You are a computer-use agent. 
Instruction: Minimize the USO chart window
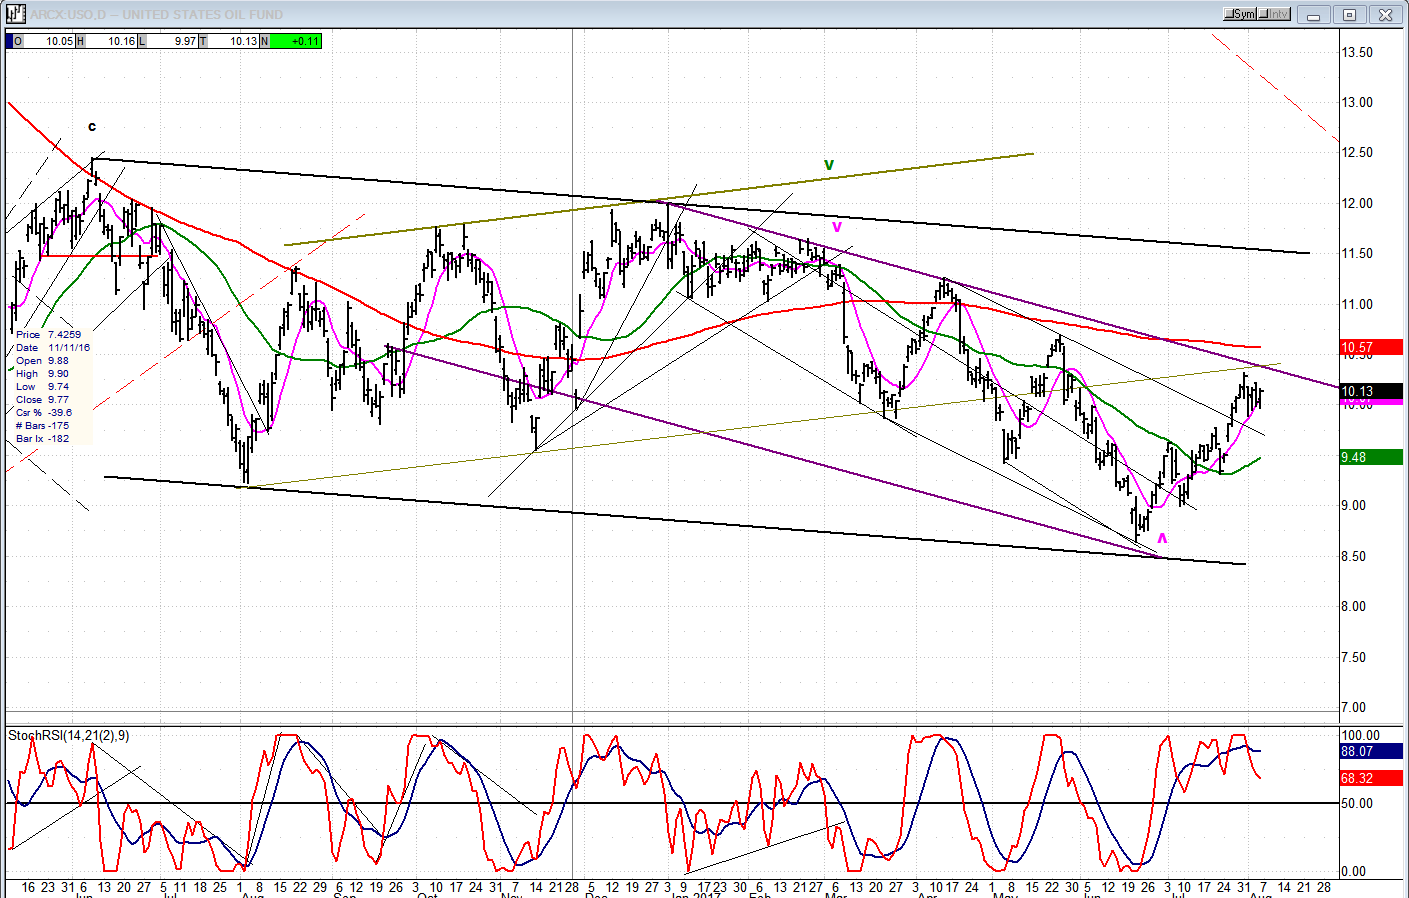pyautogui.click(x=1313, y=15)
